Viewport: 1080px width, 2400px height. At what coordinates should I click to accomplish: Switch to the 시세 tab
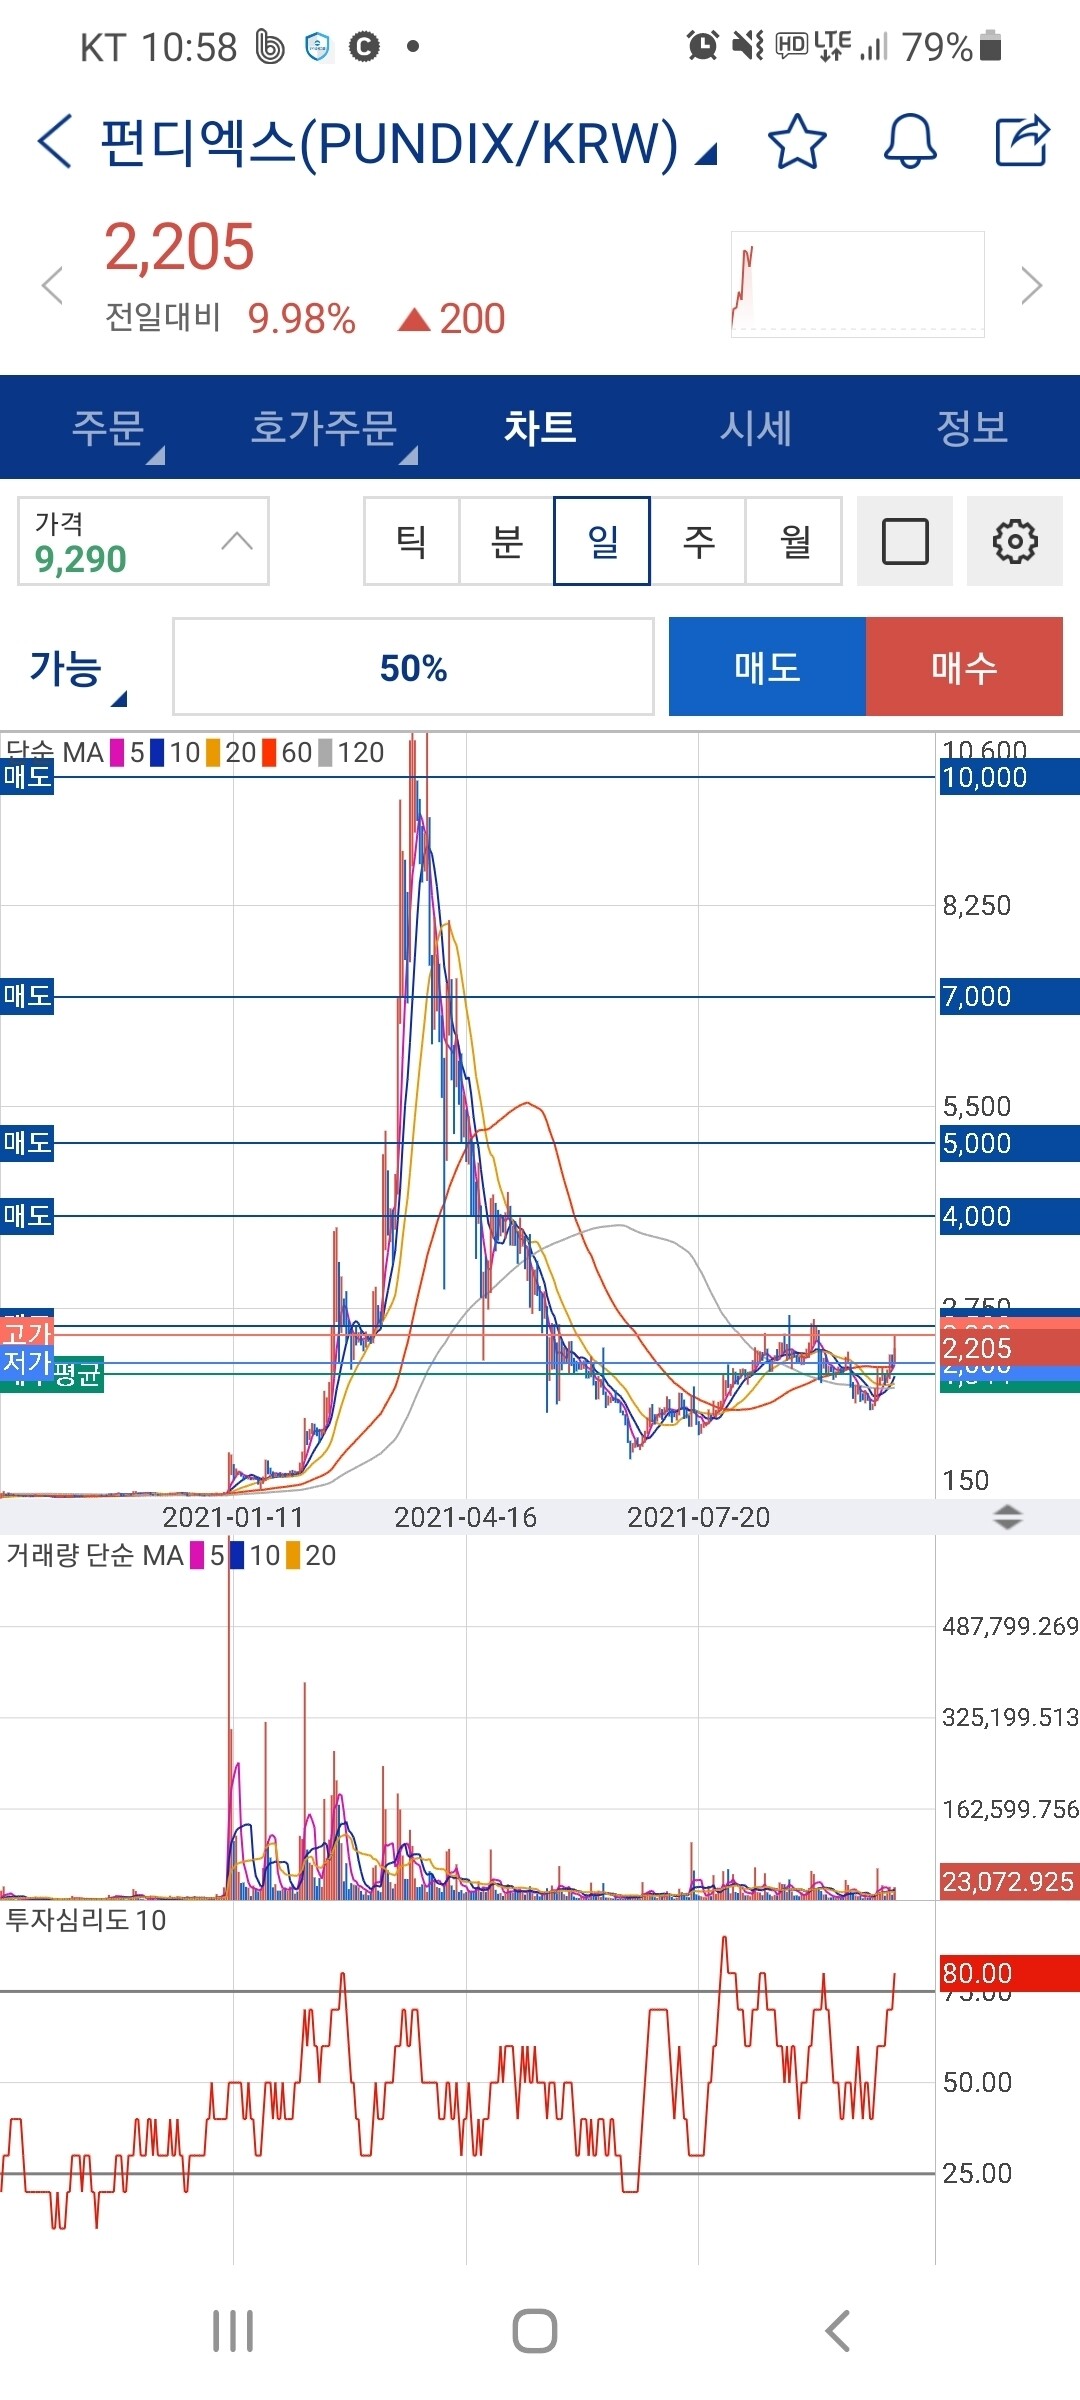click(x=756, y=428)
